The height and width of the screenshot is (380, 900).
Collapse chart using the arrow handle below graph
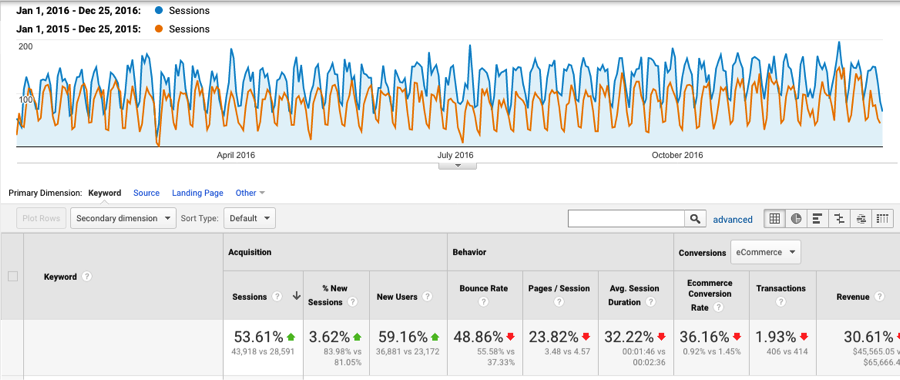[457, 166]
